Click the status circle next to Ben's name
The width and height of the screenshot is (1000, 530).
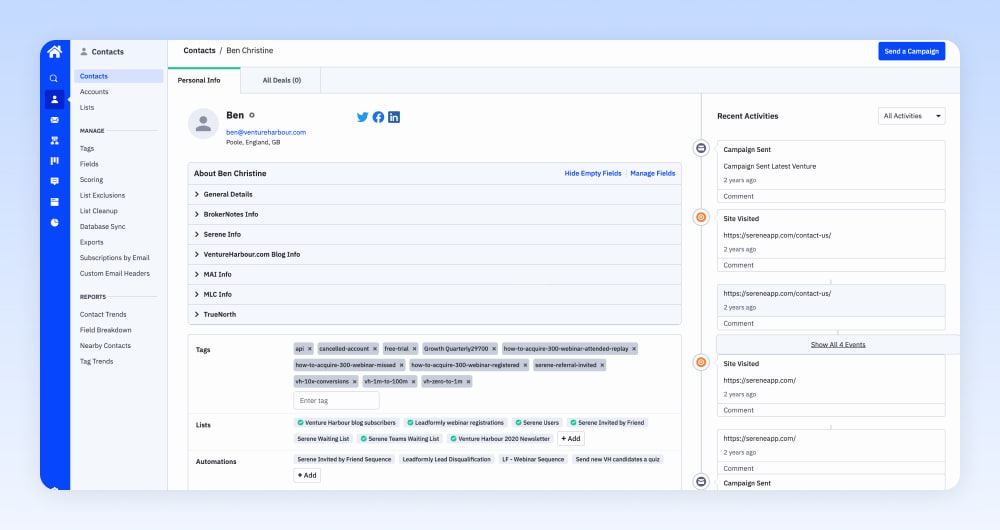point(252,115)
